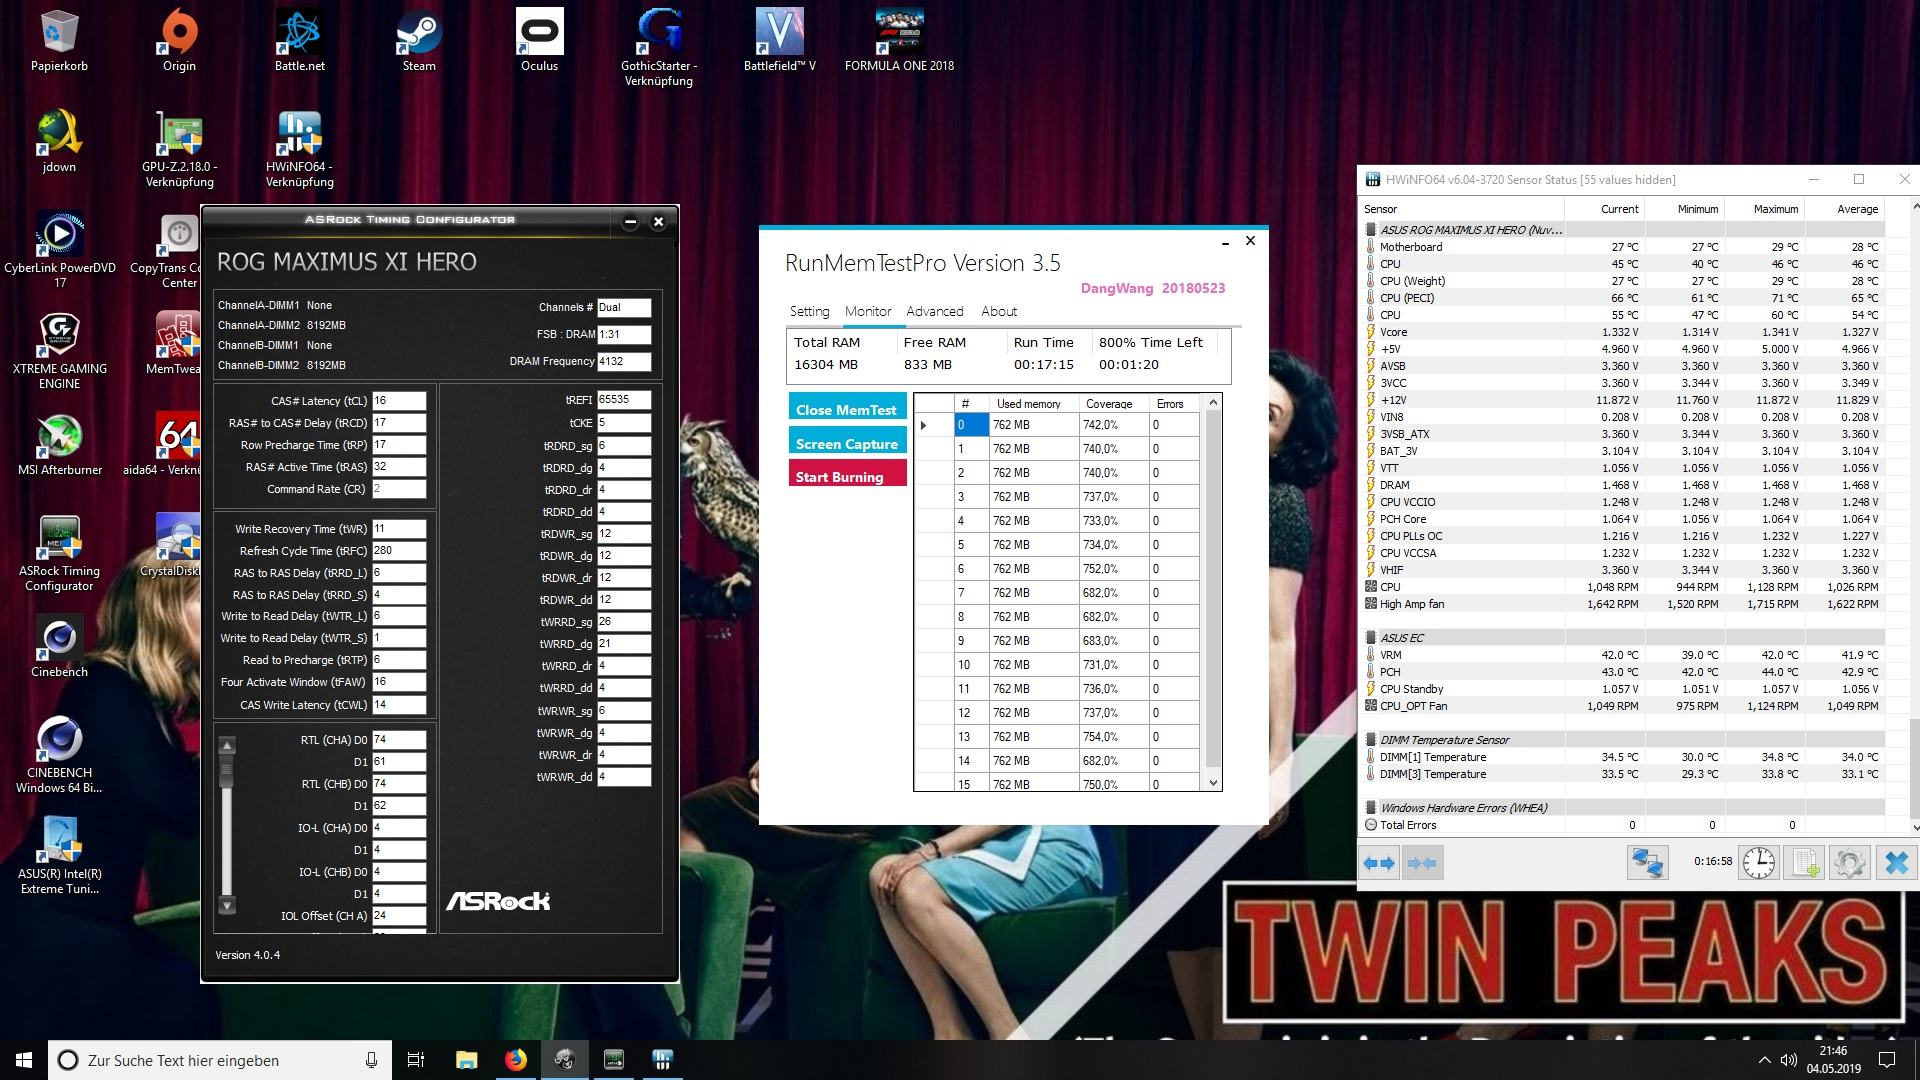Image resolution: width=1920 pixels, height=1080 pixels.
Task: Open Task View in the taskbar
Action: pyautogui.click(x=416, y=1060)
